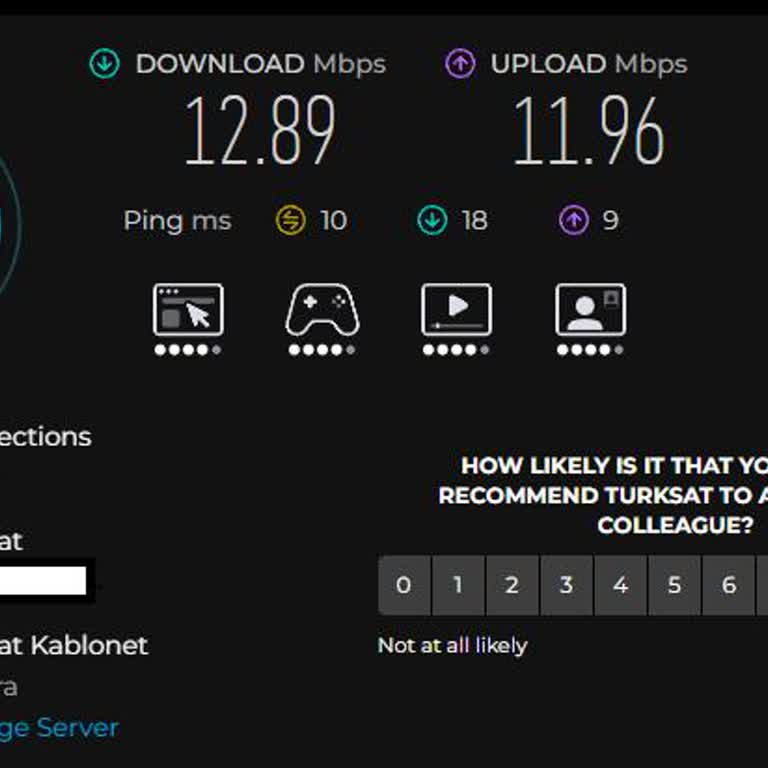Click the Change Server link

tap(59, 728)
